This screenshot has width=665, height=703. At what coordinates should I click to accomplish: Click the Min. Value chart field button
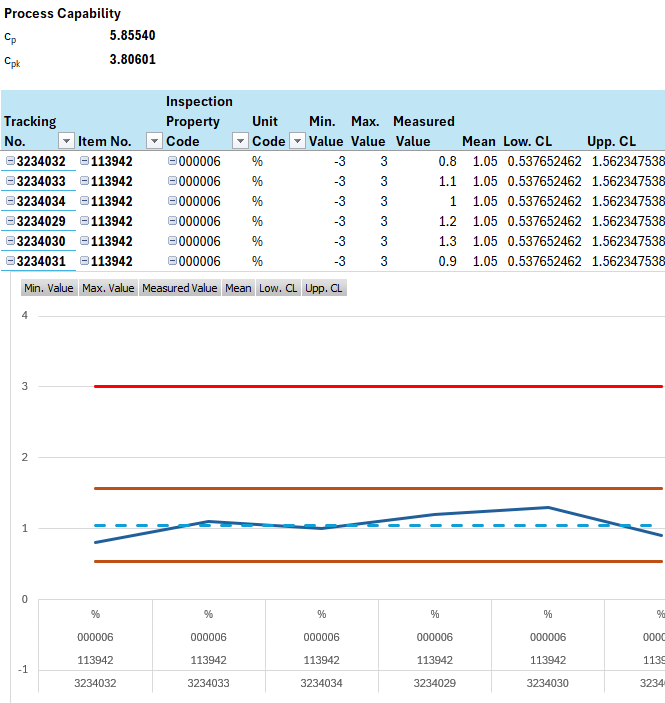(49, 288)
